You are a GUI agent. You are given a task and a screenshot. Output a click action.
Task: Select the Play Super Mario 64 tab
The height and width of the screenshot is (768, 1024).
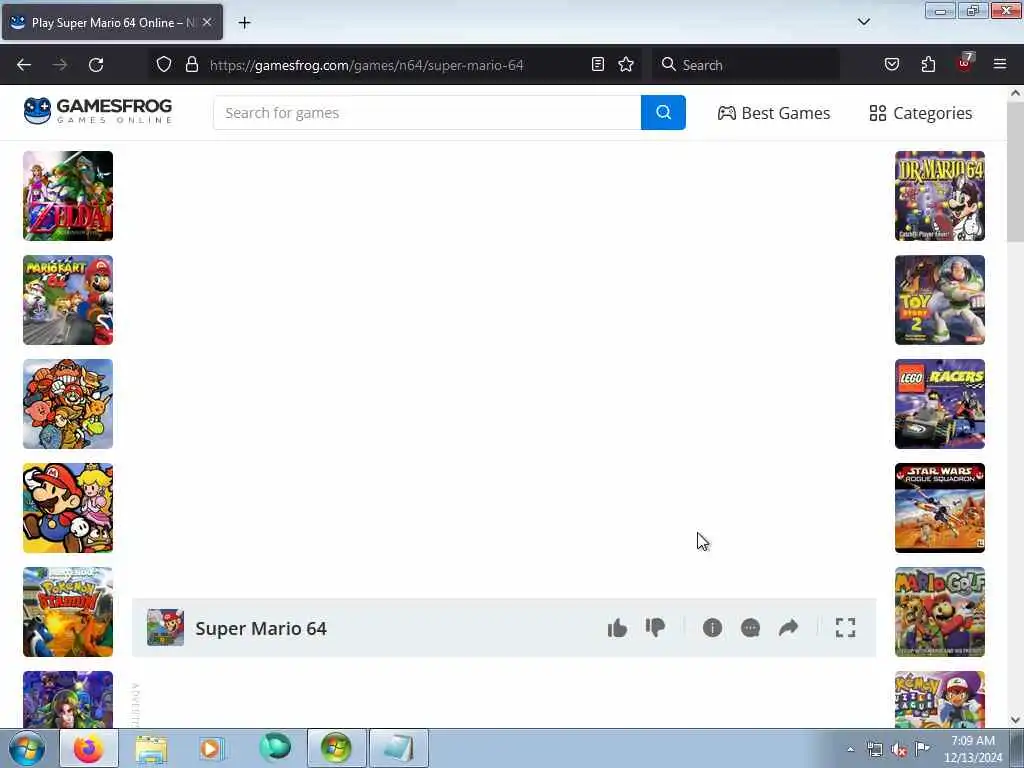coord(112,22)
